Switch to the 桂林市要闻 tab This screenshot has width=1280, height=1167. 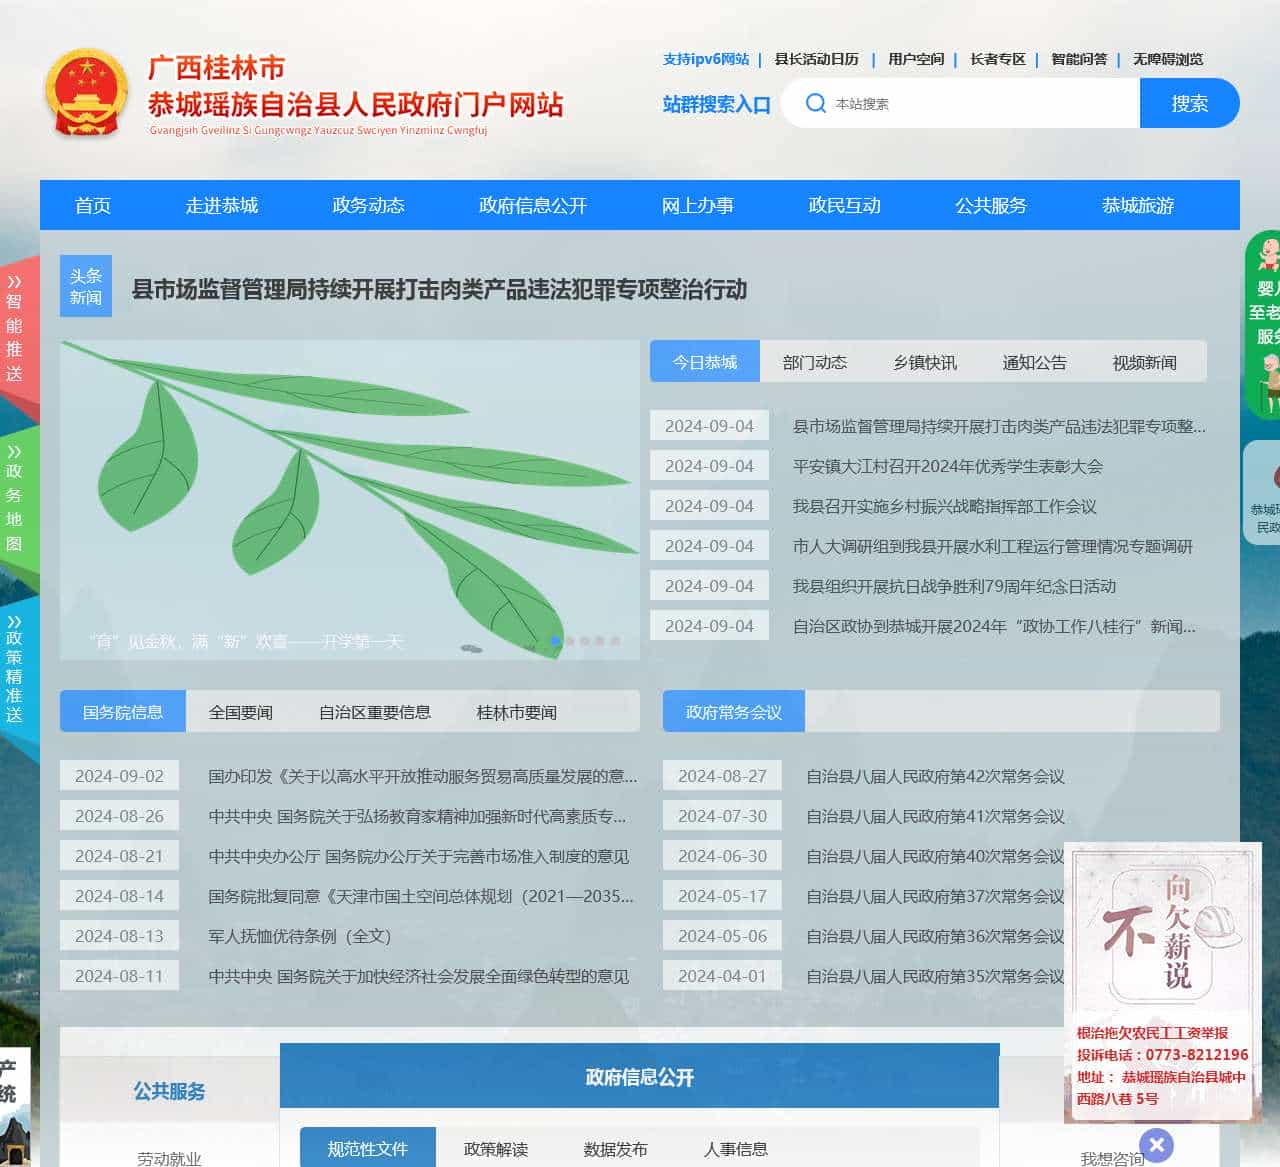point(514,712)
